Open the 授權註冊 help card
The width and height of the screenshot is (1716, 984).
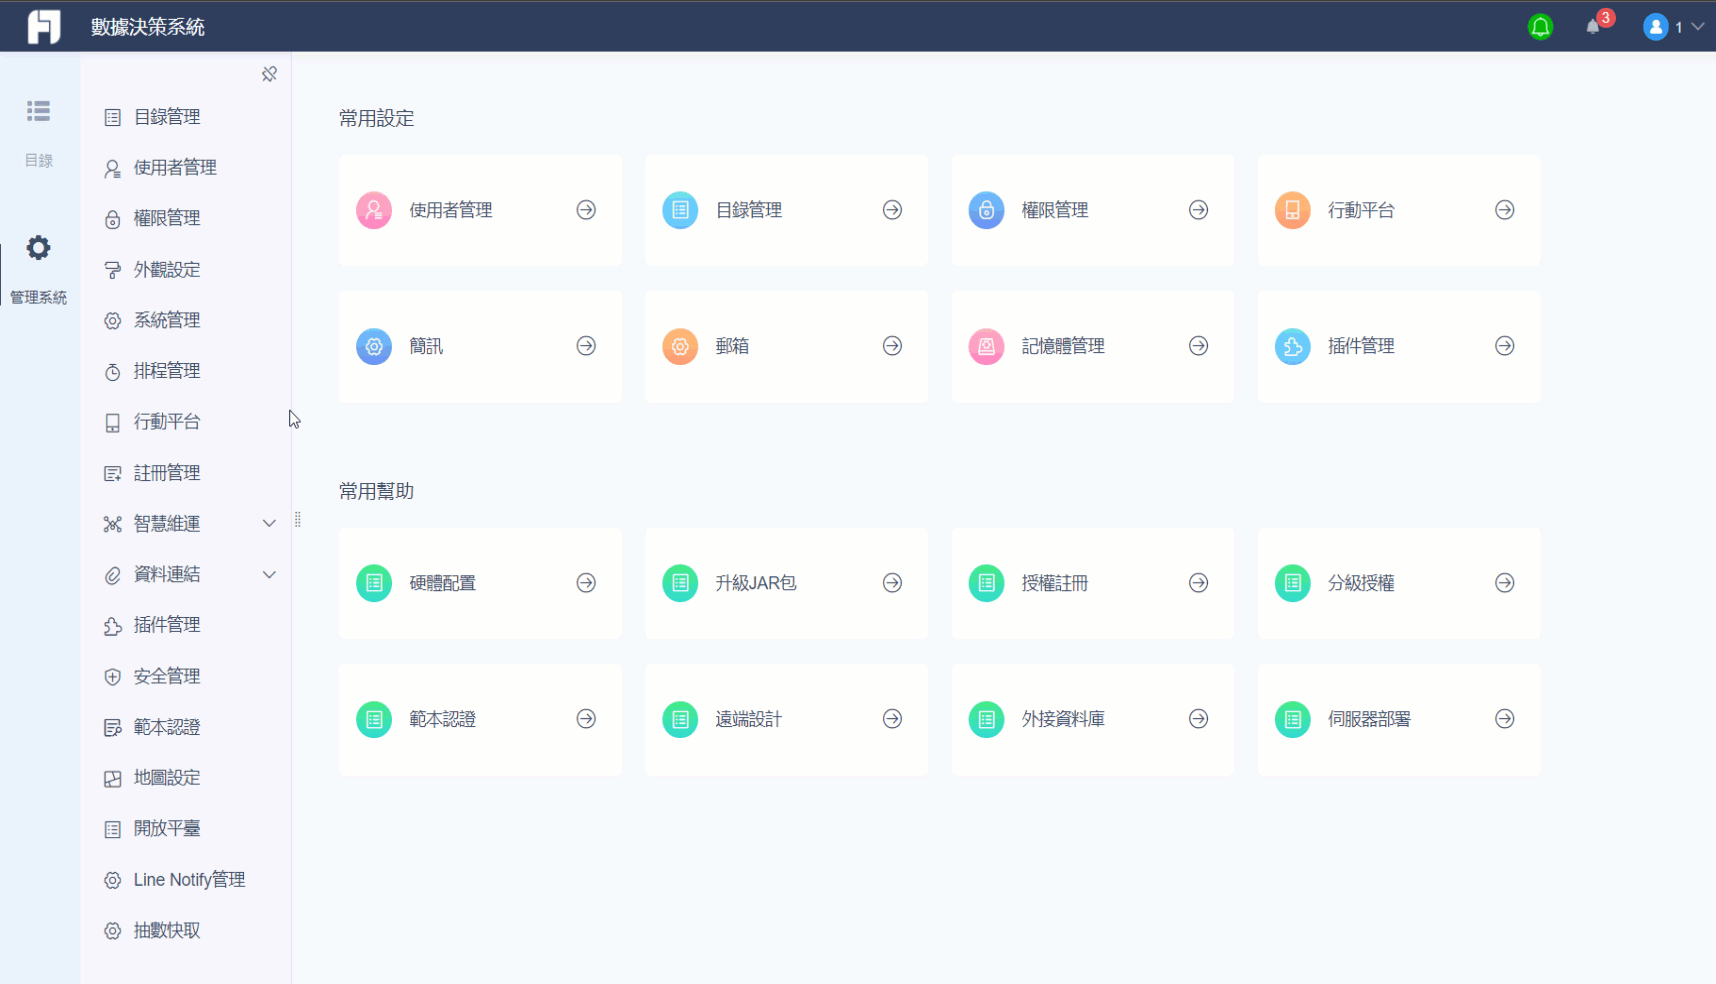coord(1092,583)
